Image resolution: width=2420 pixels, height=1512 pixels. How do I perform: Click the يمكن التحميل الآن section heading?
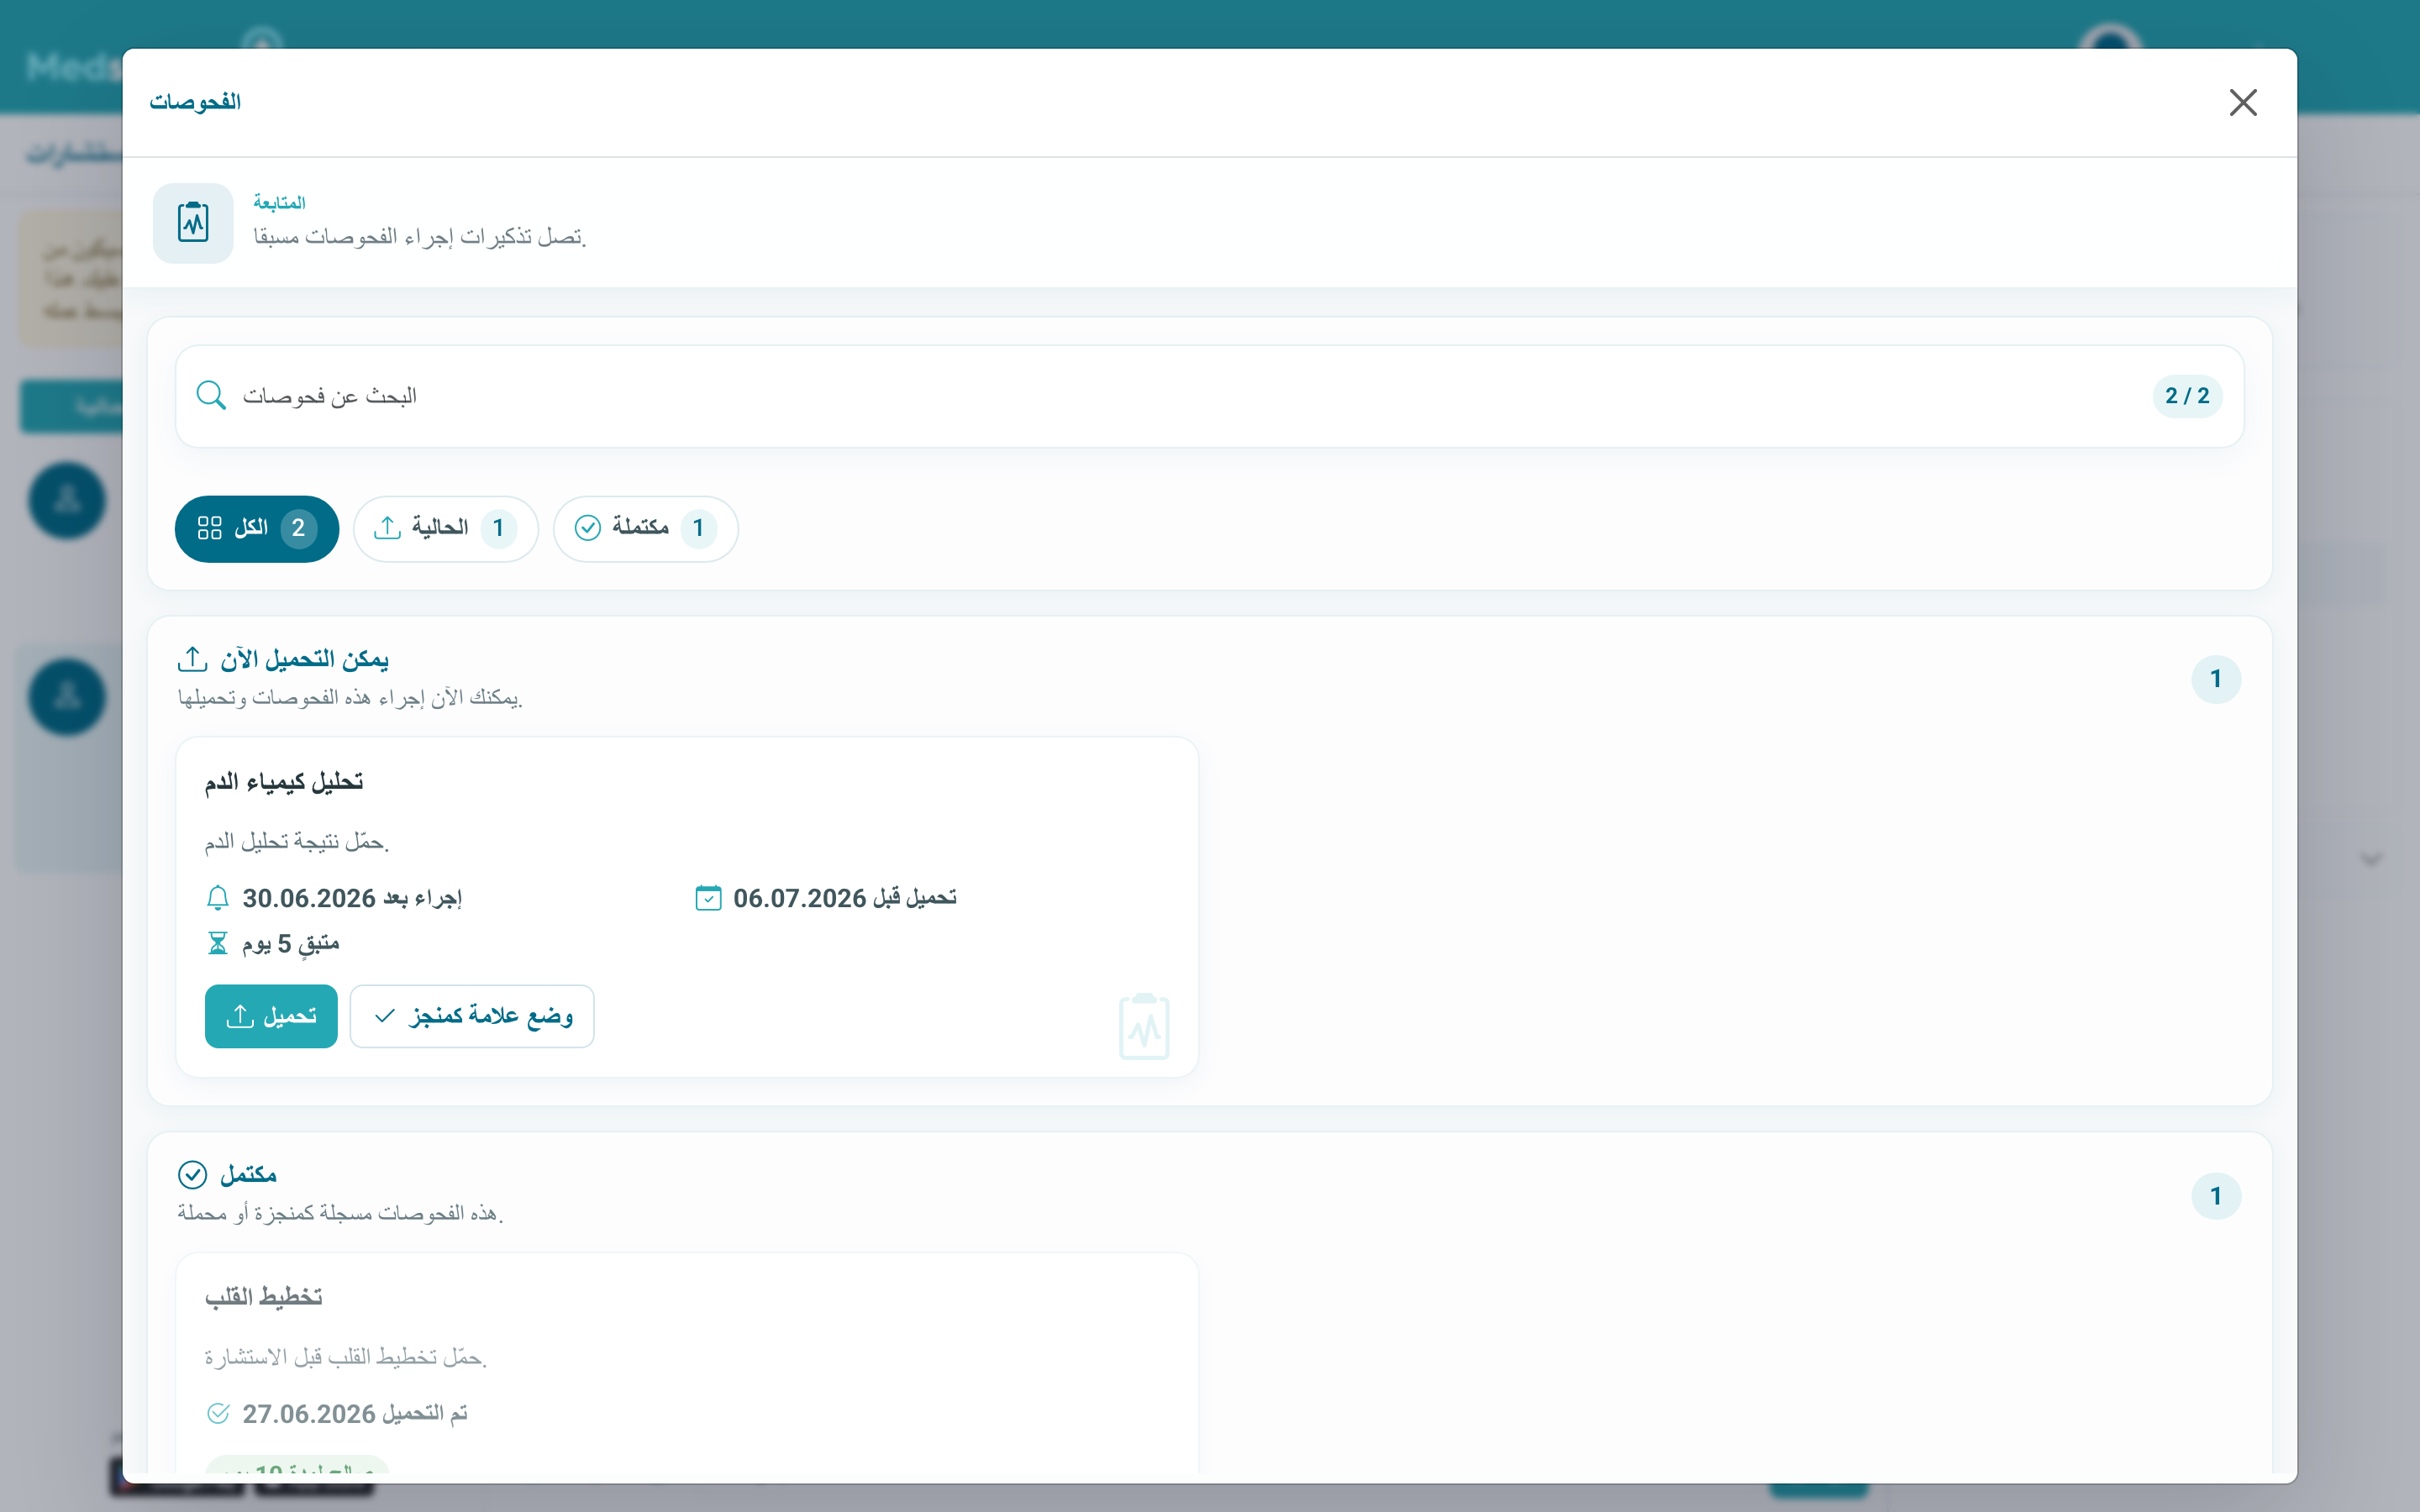305,659
